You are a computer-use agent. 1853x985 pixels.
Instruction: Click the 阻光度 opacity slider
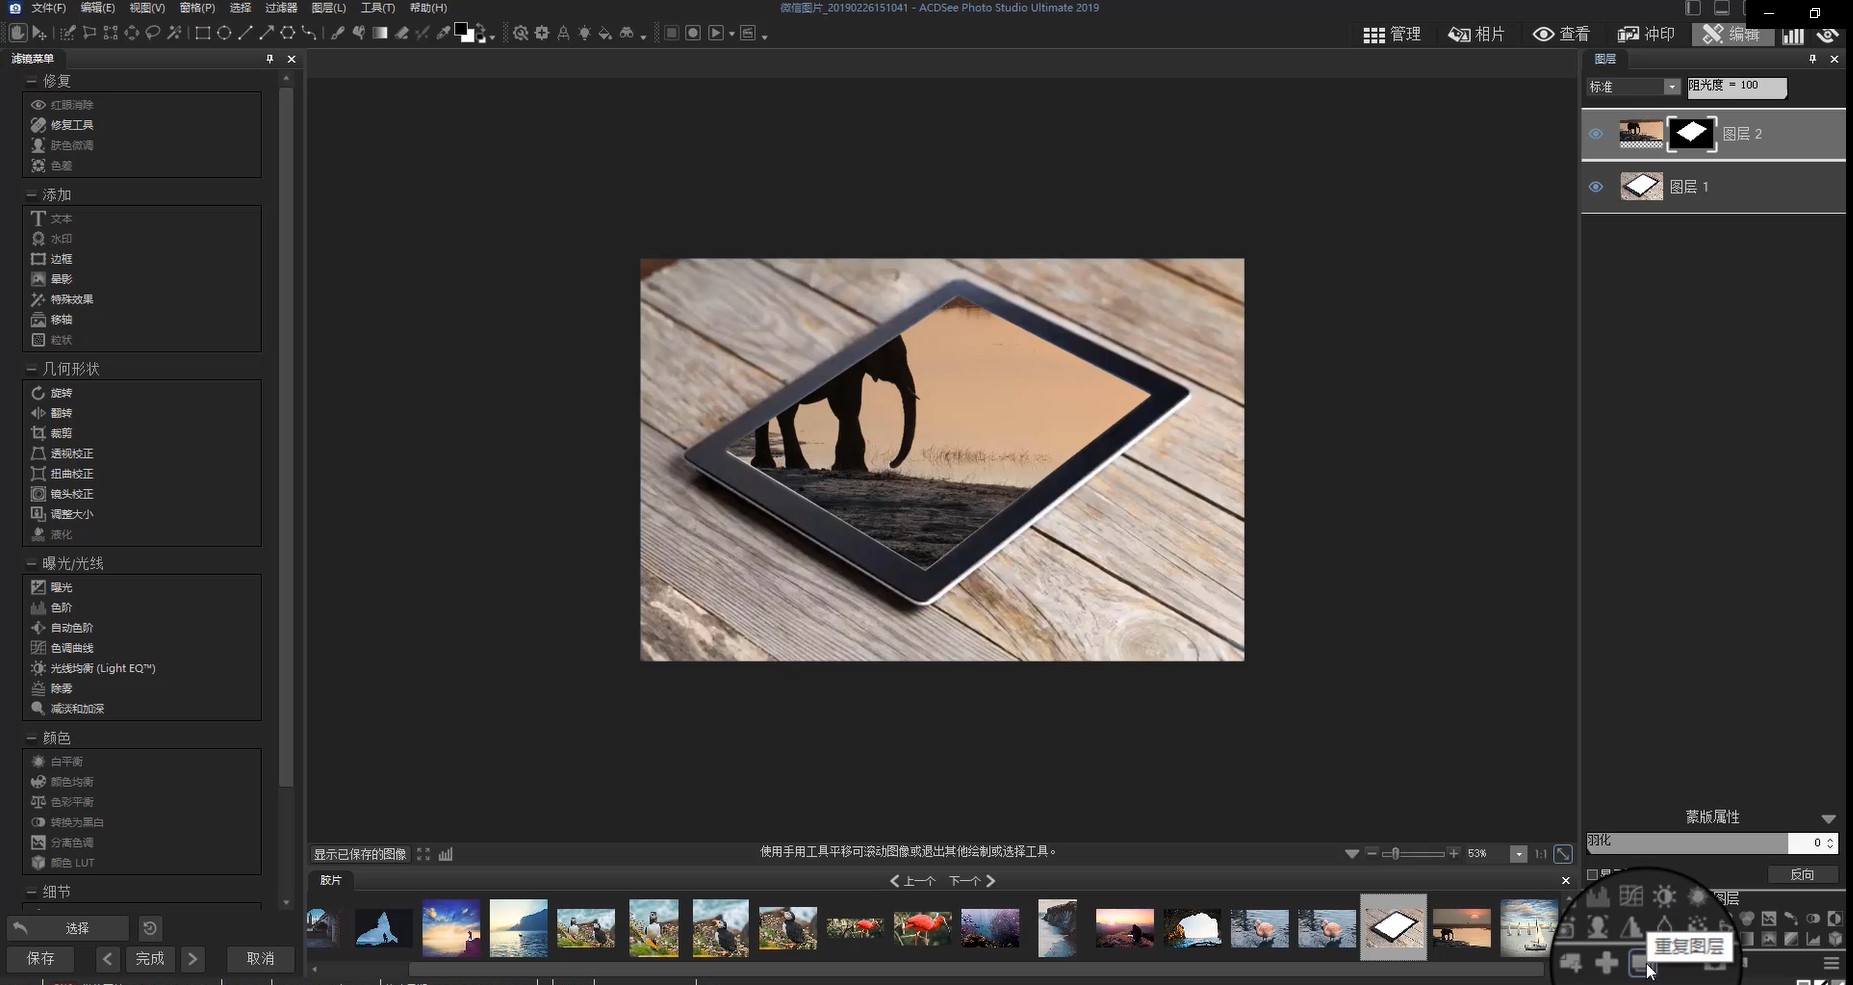pyautogui.click(x=1737, y=87)
